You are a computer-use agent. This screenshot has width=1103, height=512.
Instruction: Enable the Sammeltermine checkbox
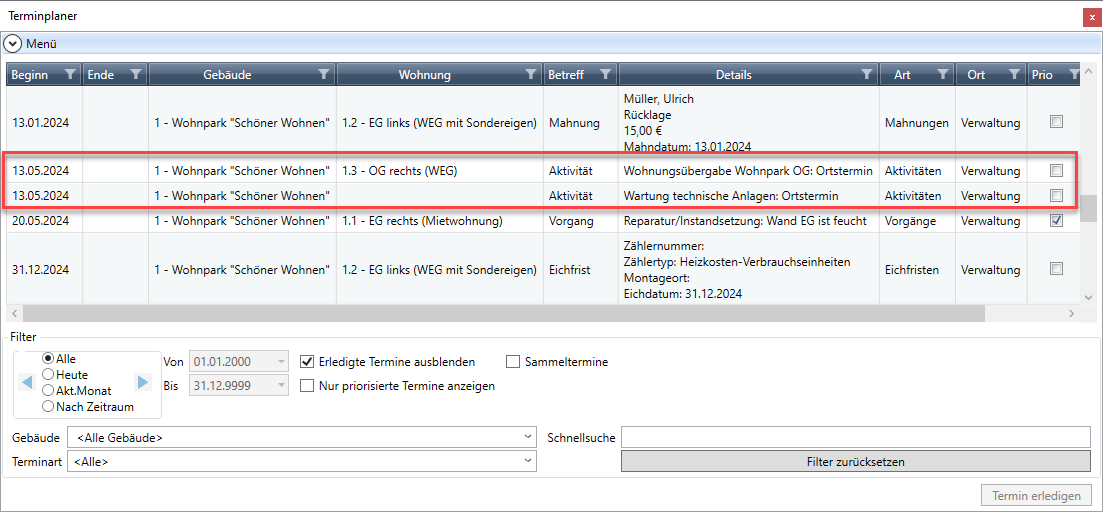coord(514,362)
